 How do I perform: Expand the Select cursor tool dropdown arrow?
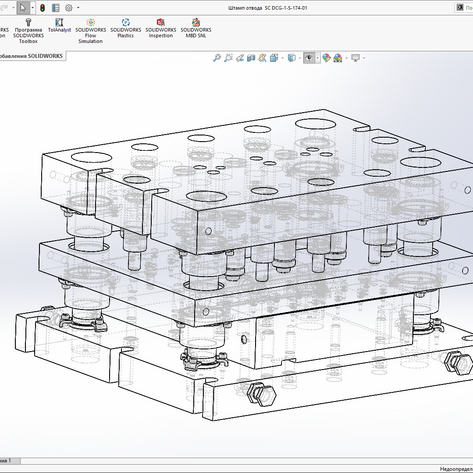pos(32,8)
